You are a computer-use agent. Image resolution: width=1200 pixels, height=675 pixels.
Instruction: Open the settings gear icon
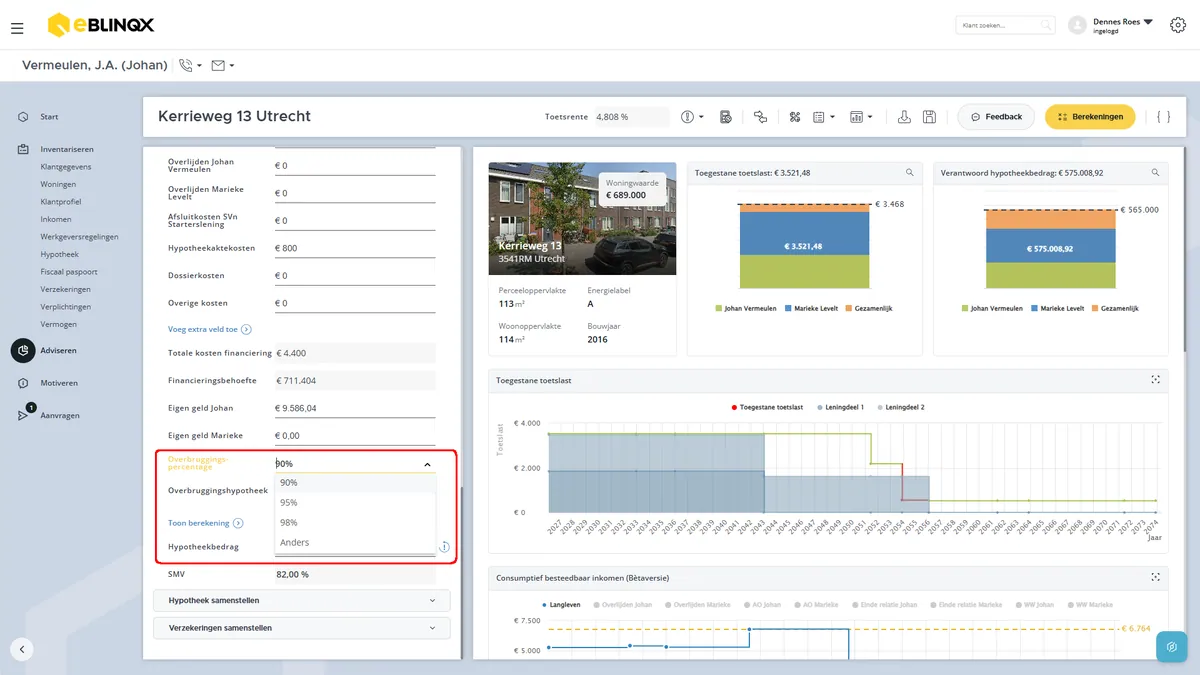point(1178,25)
